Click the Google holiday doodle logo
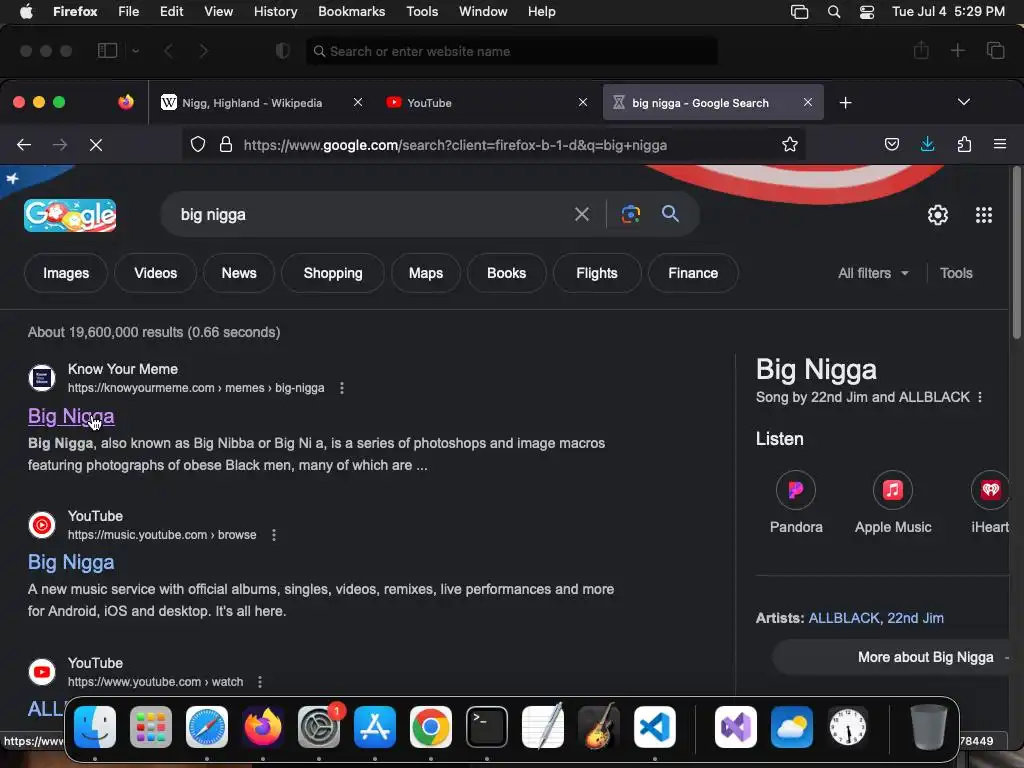This screenshot has height=768, width=1024. coord(70,215)
